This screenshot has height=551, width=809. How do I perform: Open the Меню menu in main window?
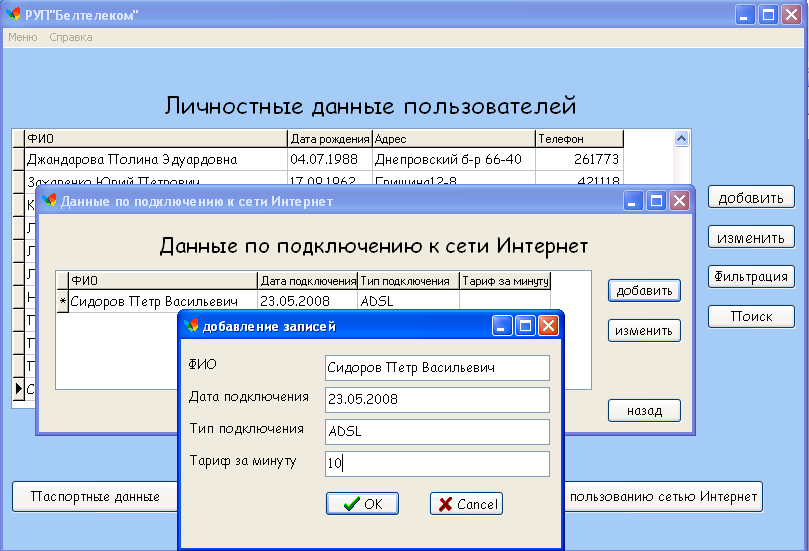23,37
